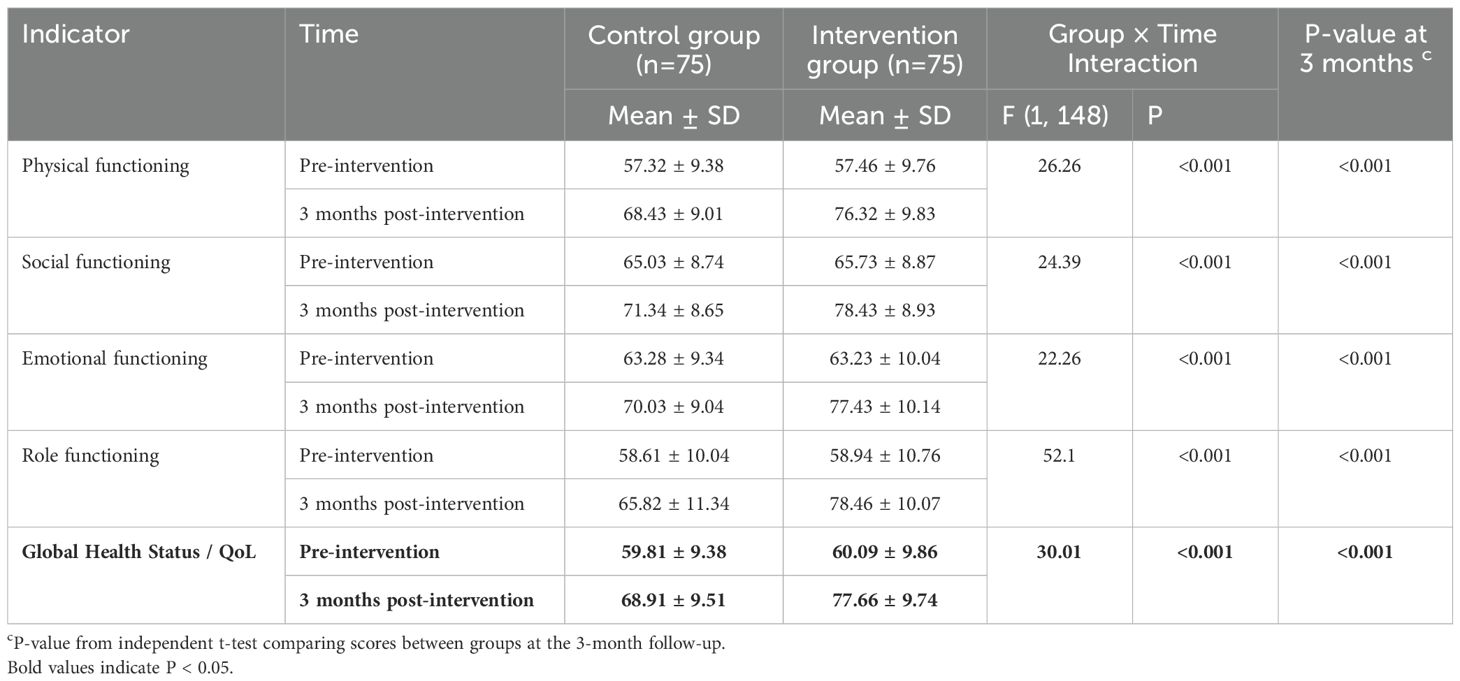This screenshot has height=681, width=1460.
Task: Select the control value "57.32 ± 9.38"
Action: [x=673, y=166]
